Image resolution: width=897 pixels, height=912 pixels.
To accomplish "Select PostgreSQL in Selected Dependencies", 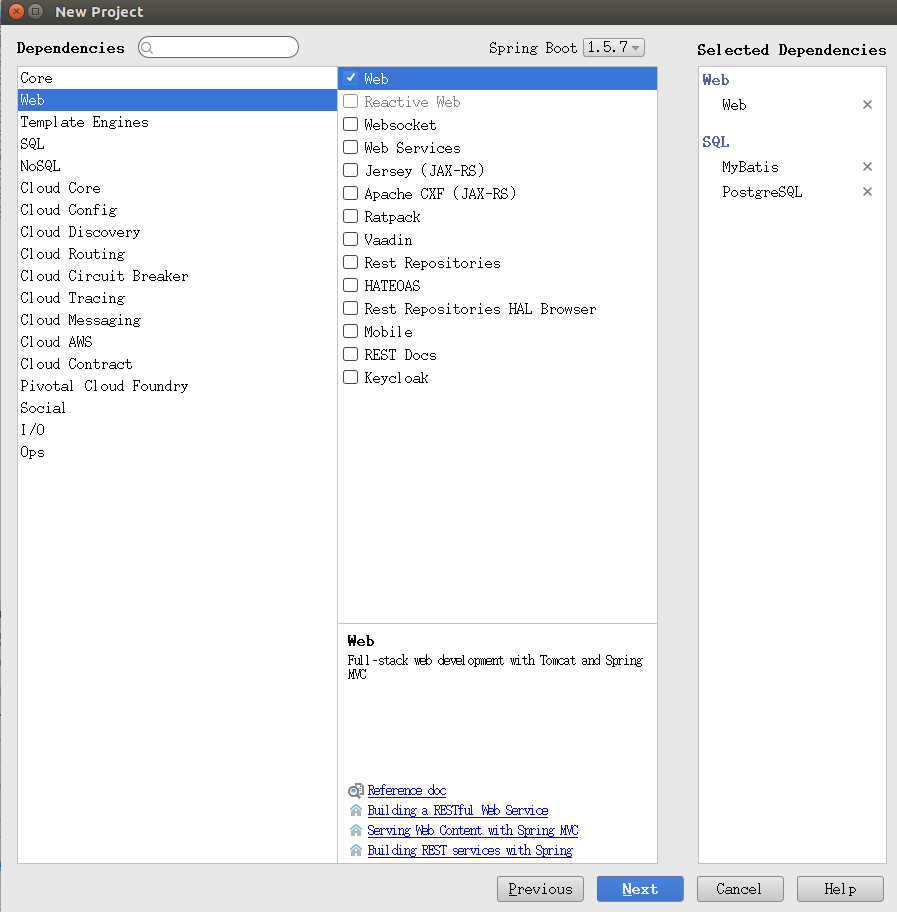I will tap(762, 192).
